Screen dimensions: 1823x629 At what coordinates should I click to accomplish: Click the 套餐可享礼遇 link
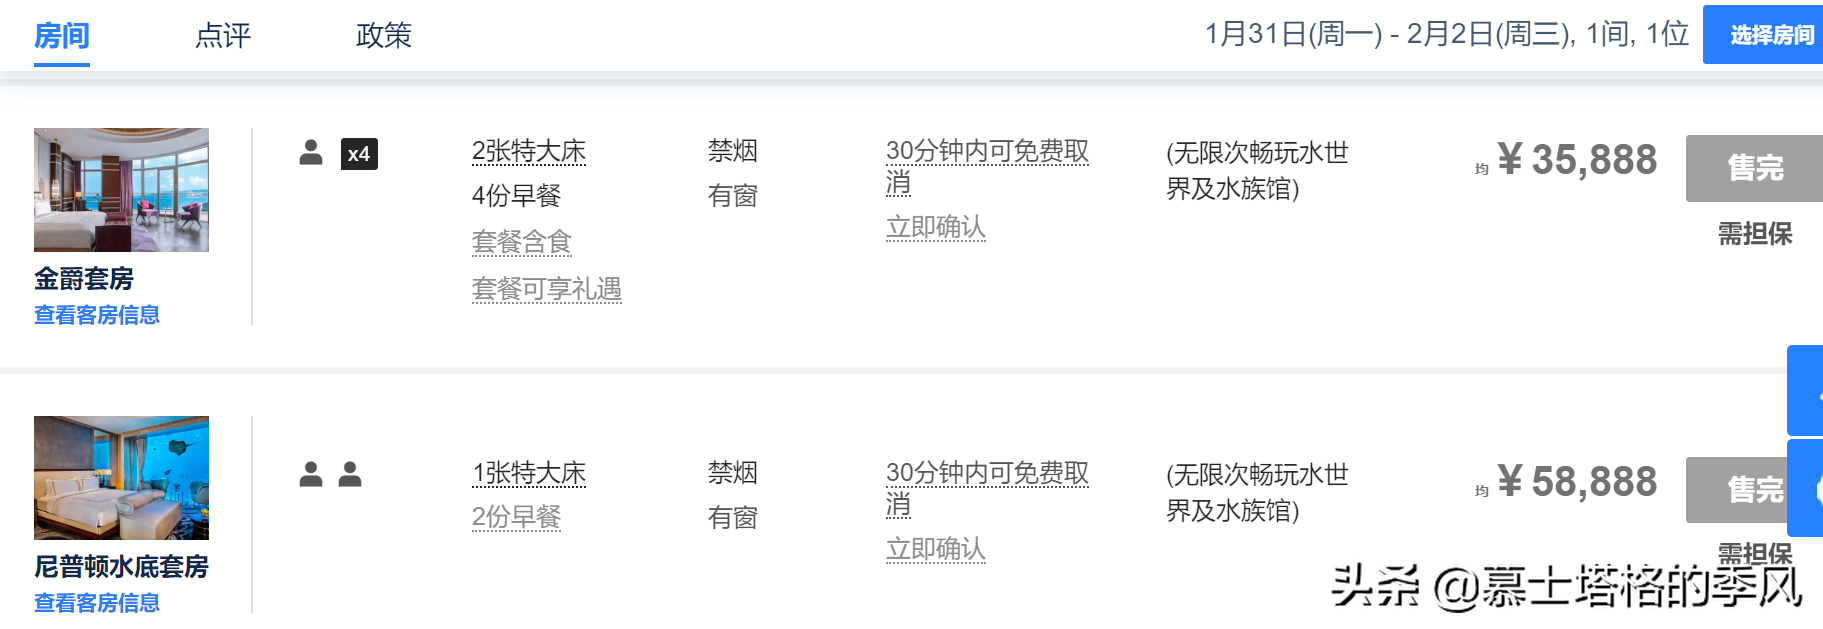click(546, 289)
